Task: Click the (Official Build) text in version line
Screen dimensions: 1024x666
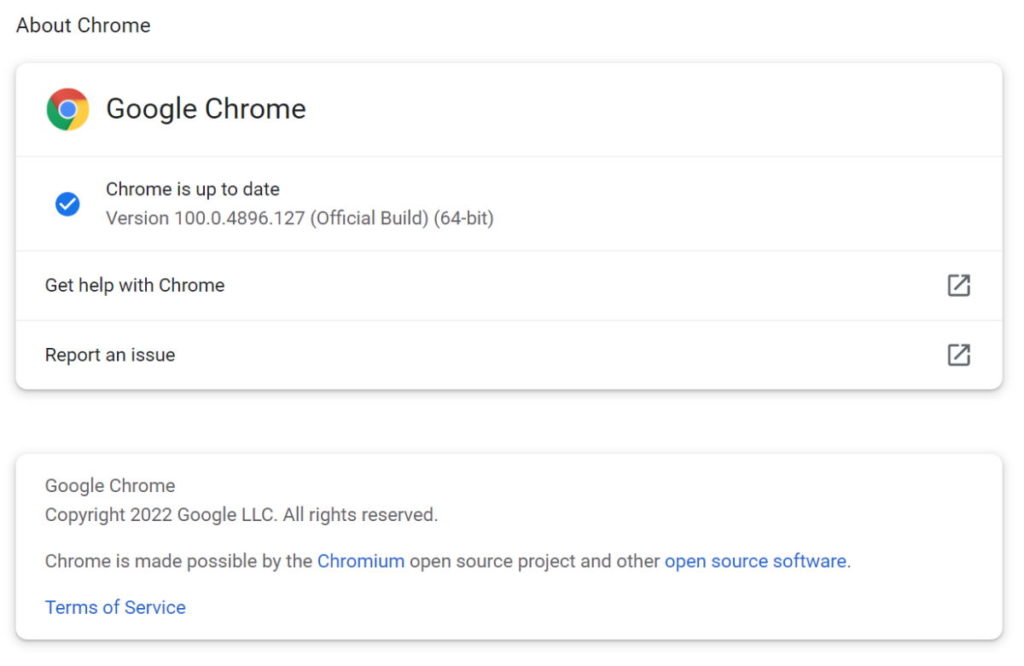Action: tap(369, 218)
